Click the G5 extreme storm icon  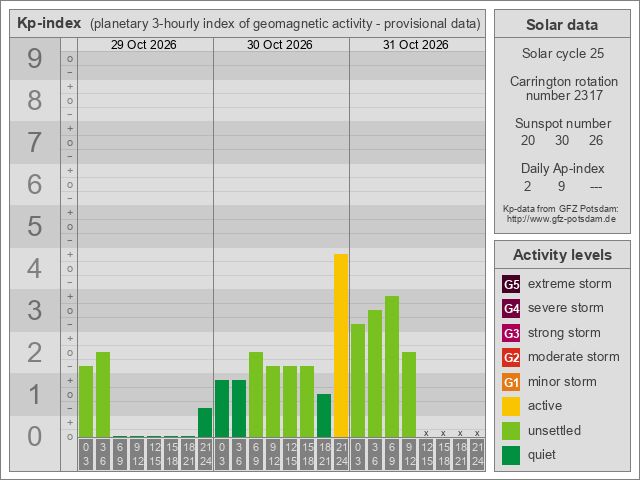click(x=511, y=284)
